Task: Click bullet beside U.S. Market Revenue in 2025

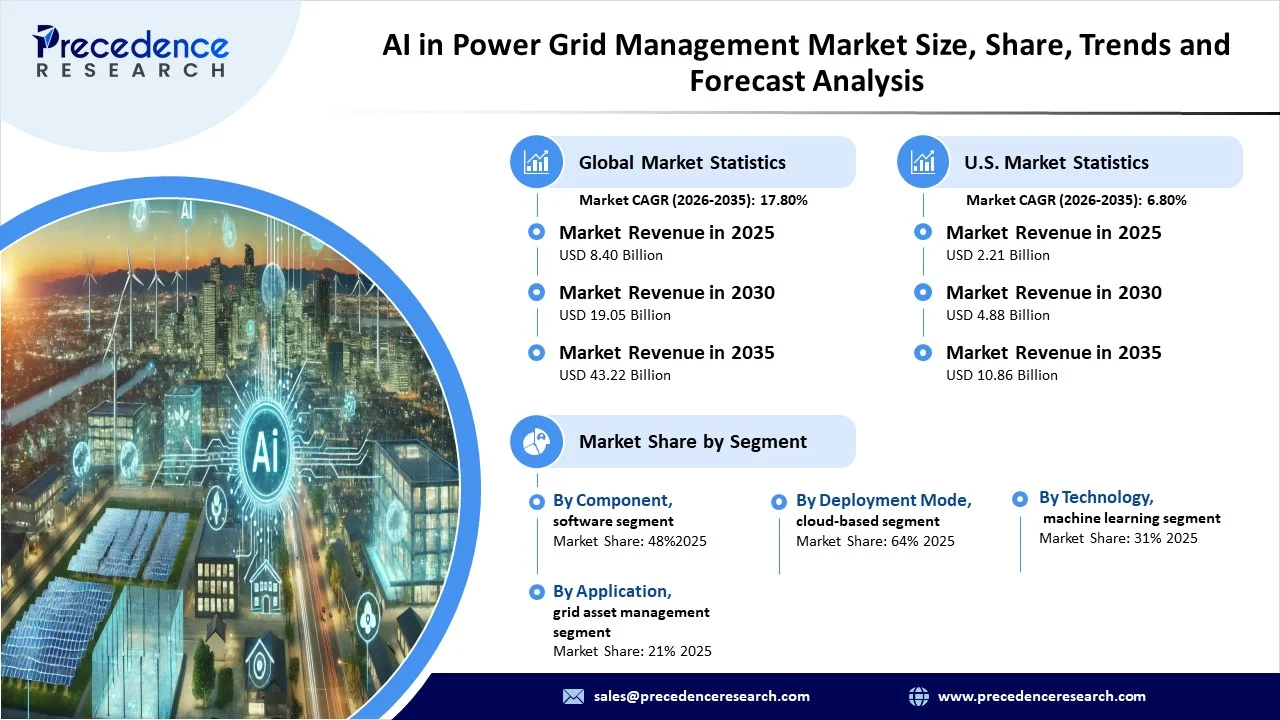Action: (924, 232)
